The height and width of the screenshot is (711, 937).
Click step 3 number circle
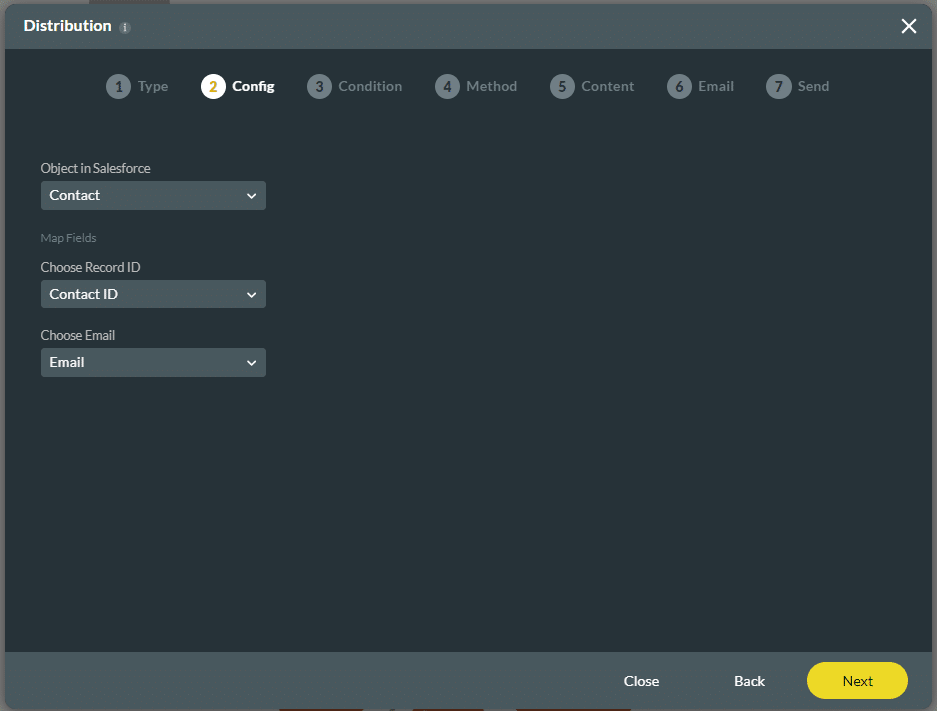coord(319,87)
